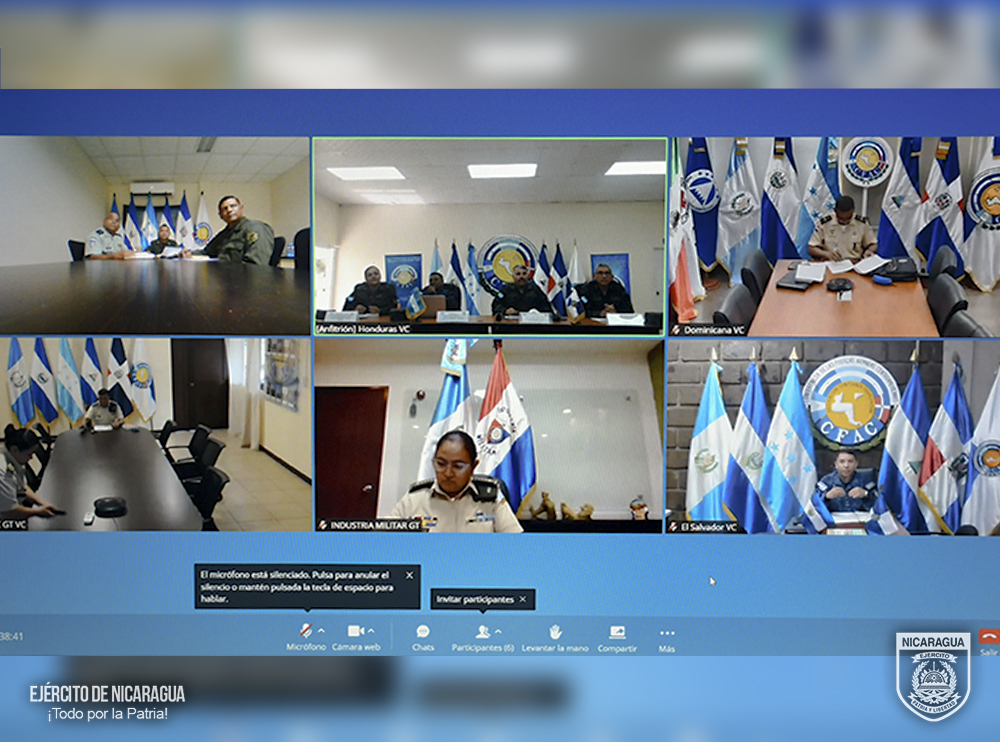This screenshot has width=1000, height=742.
Task: Dismiss the Invitar participantes notification
Action: [x=522, y=598]
